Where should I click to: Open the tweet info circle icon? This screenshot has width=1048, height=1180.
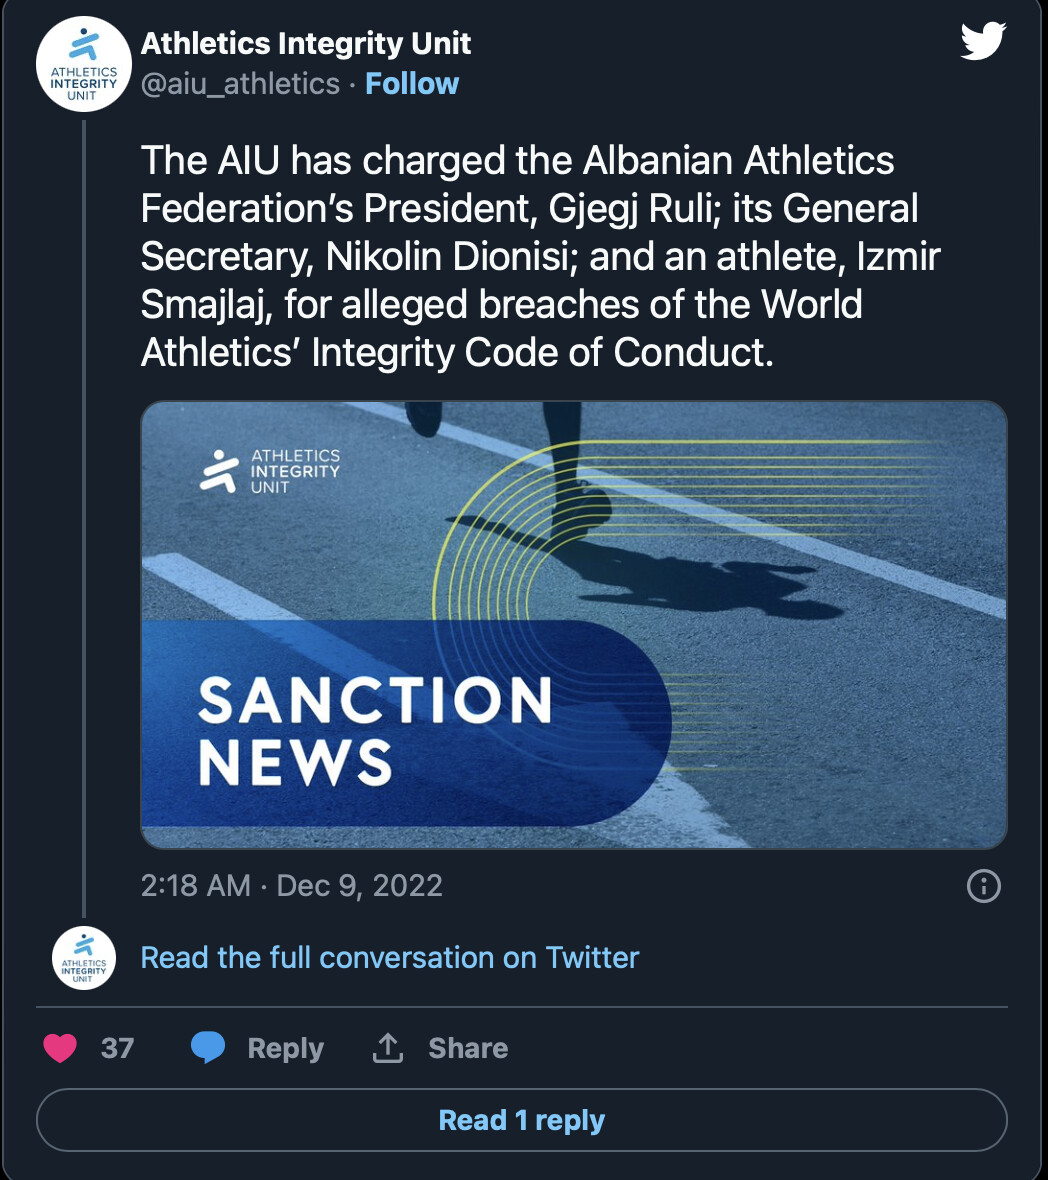point(984,886)
